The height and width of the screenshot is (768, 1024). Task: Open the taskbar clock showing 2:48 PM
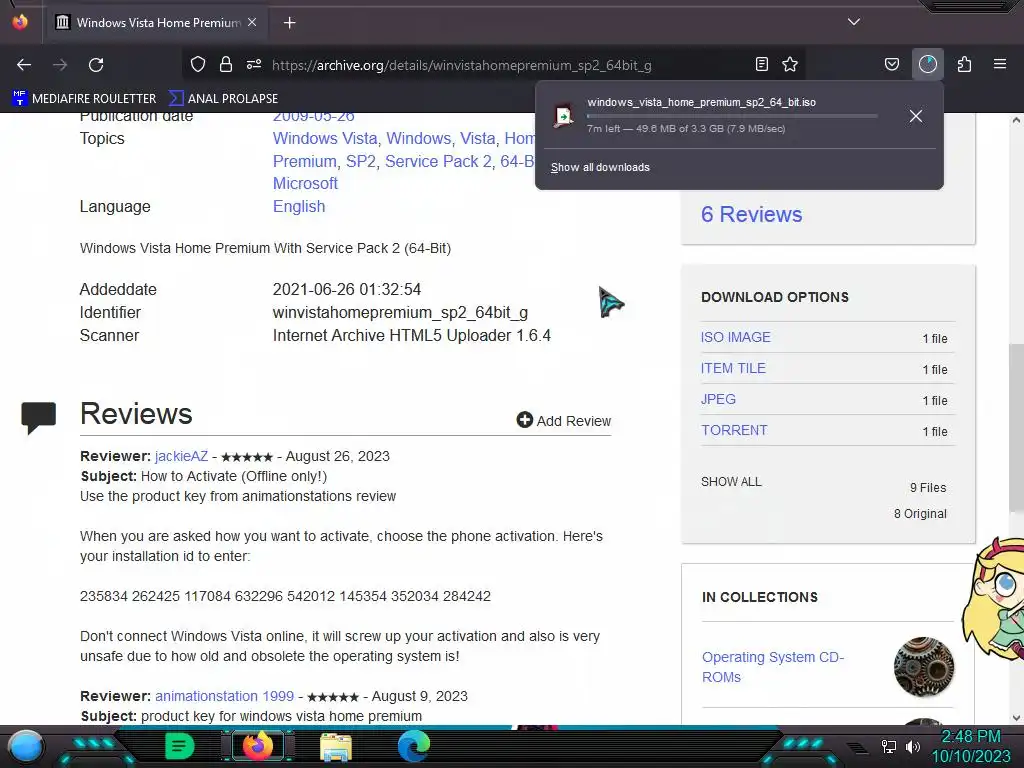tap(971, 746)
